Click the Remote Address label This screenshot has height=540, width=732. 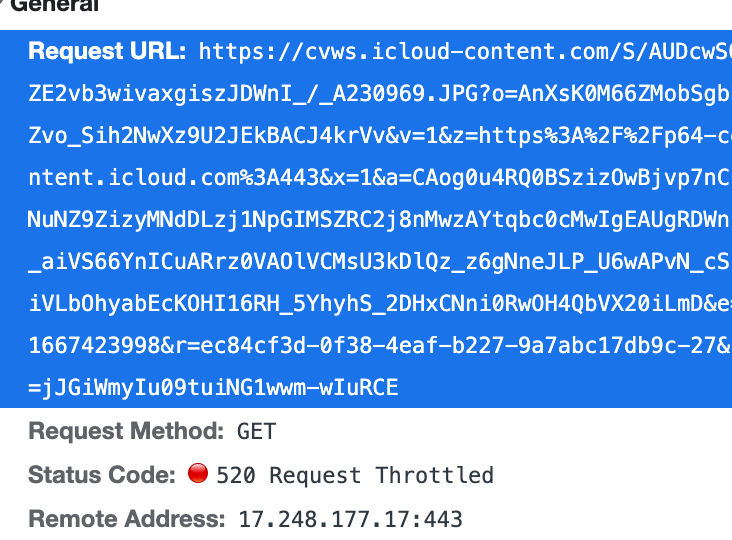coord(127,519)
